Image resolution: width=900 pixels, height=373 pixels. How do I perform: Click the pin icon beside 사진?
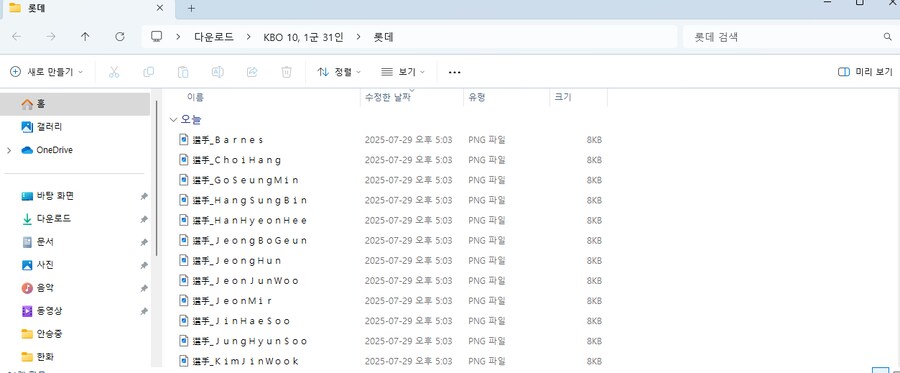coord(143,265)
